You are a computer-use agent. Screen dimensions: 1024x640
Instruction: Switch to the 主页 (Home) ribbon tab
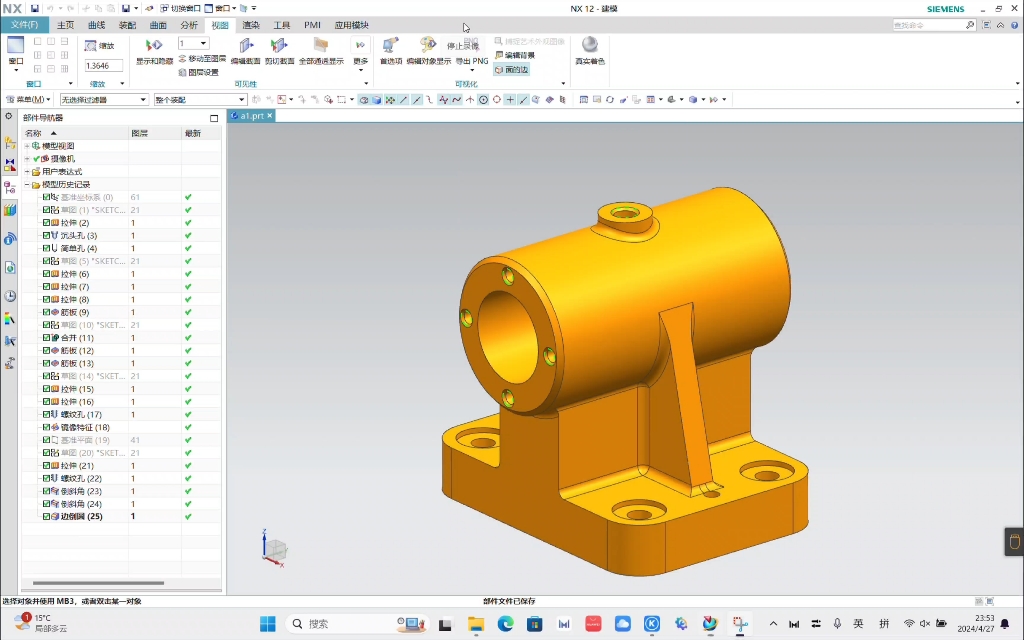point(65,25)
